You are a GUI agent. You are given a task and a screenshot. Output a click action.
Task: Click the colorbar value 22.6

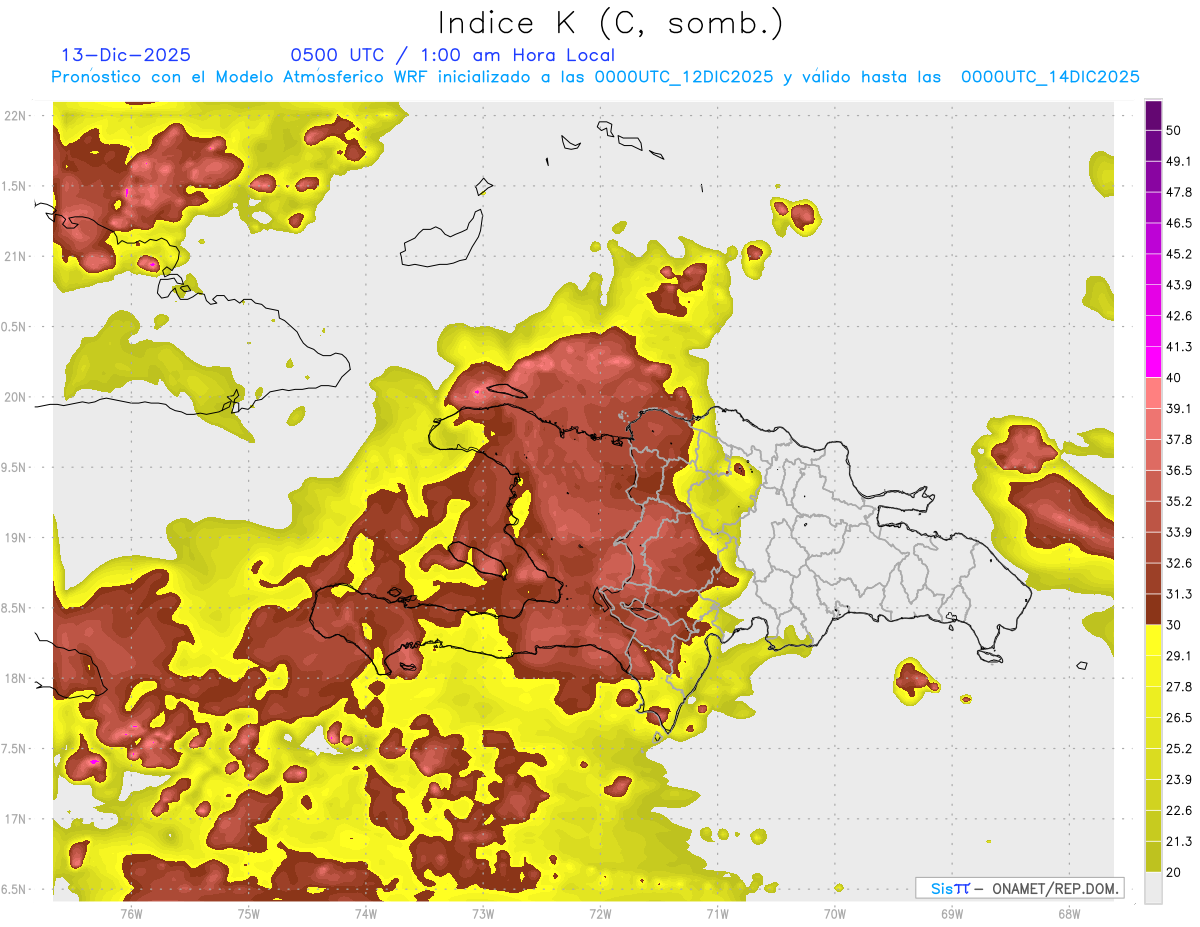coord(1179,810)
